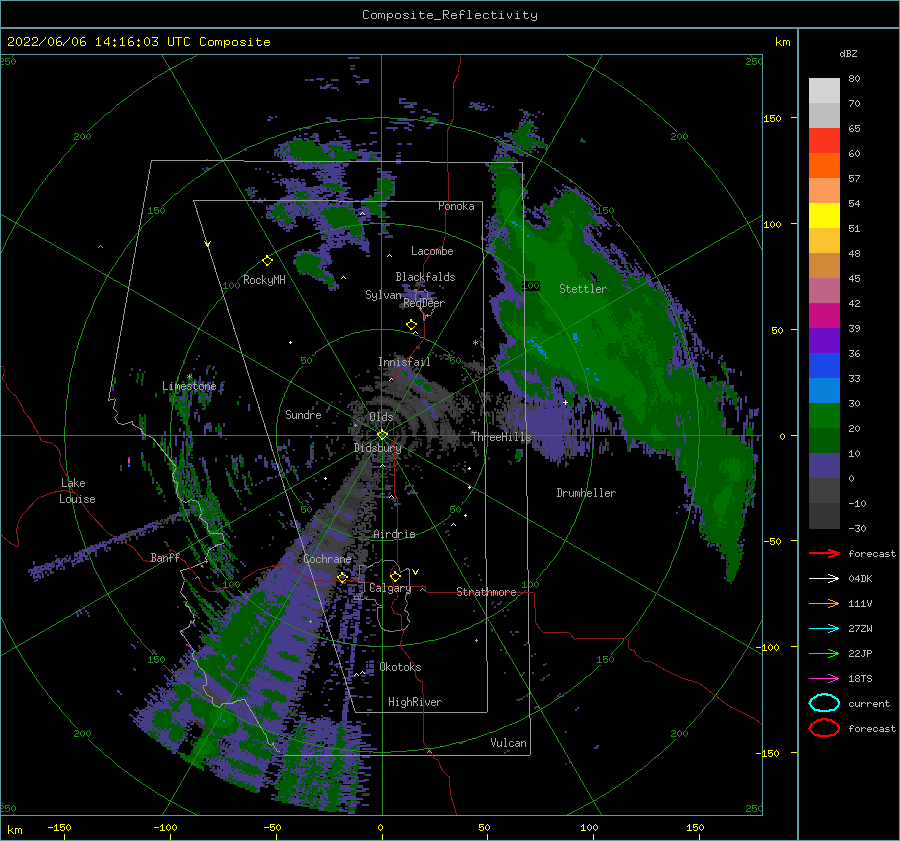Click the Blackfalds town label
900x841 pixels.
click(x=425, y=277)
